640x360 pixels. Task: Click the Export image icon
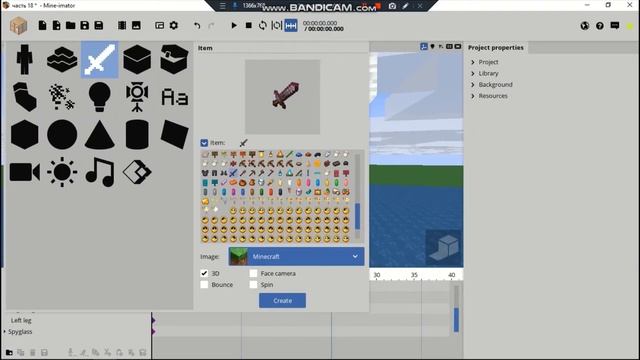pyautogui.click(x=136, y=25)
